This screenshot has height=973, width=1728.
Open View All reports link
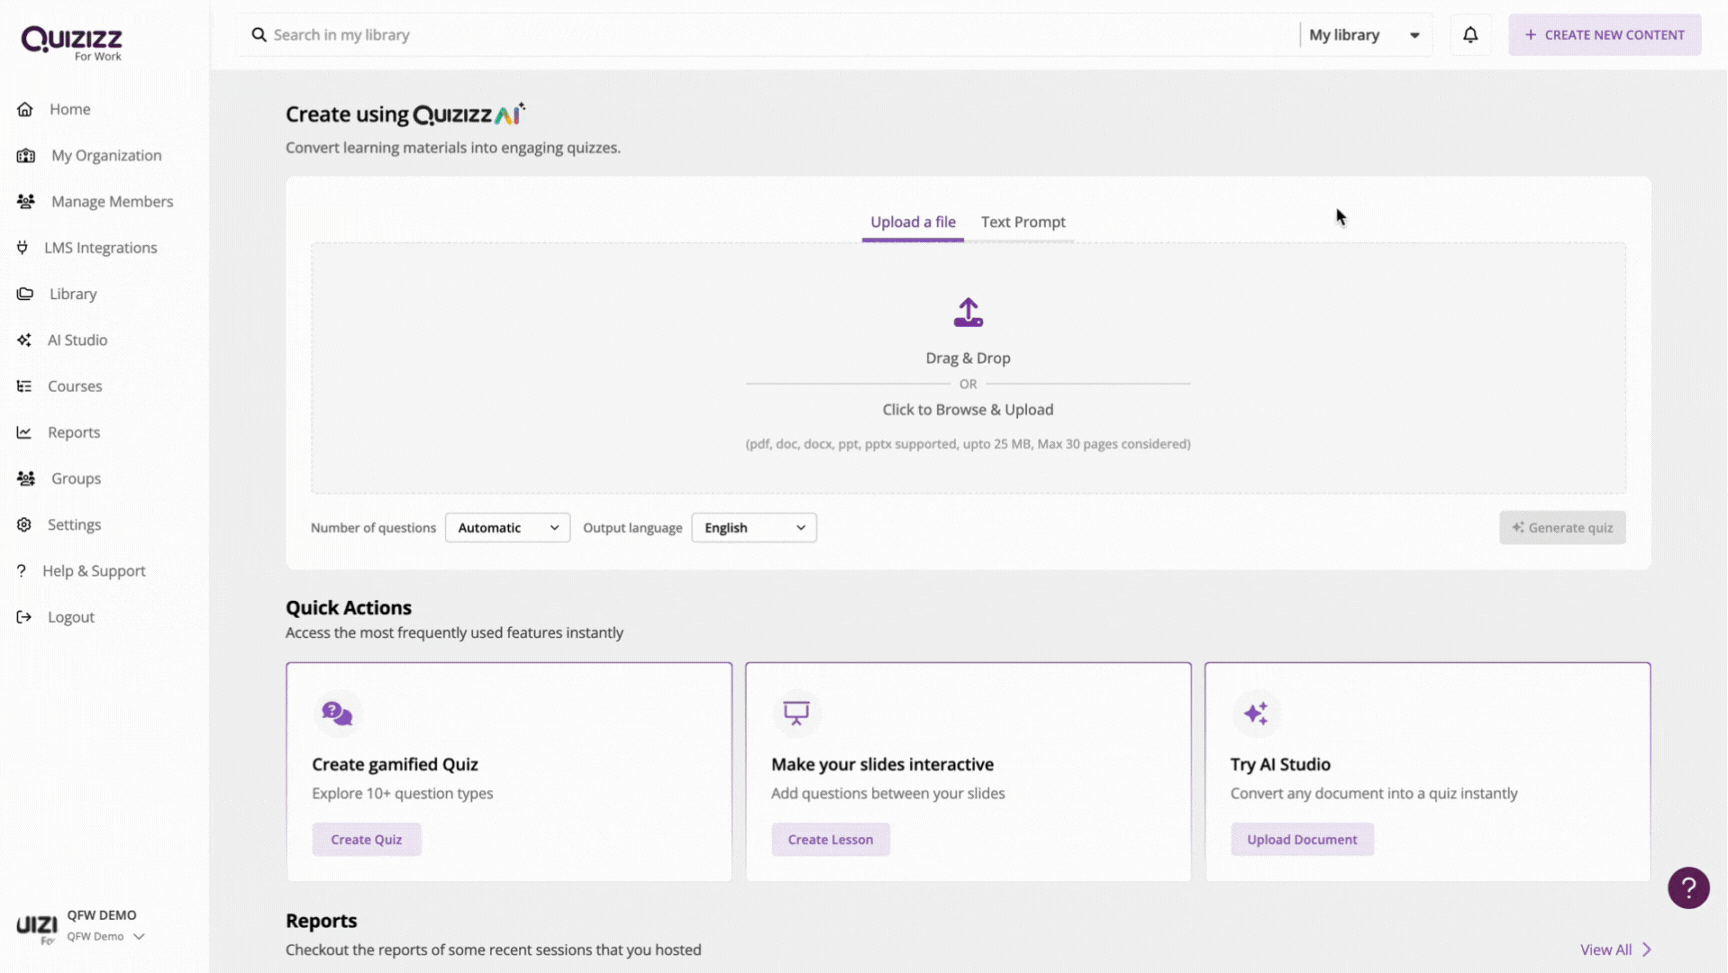point(1605,950)
